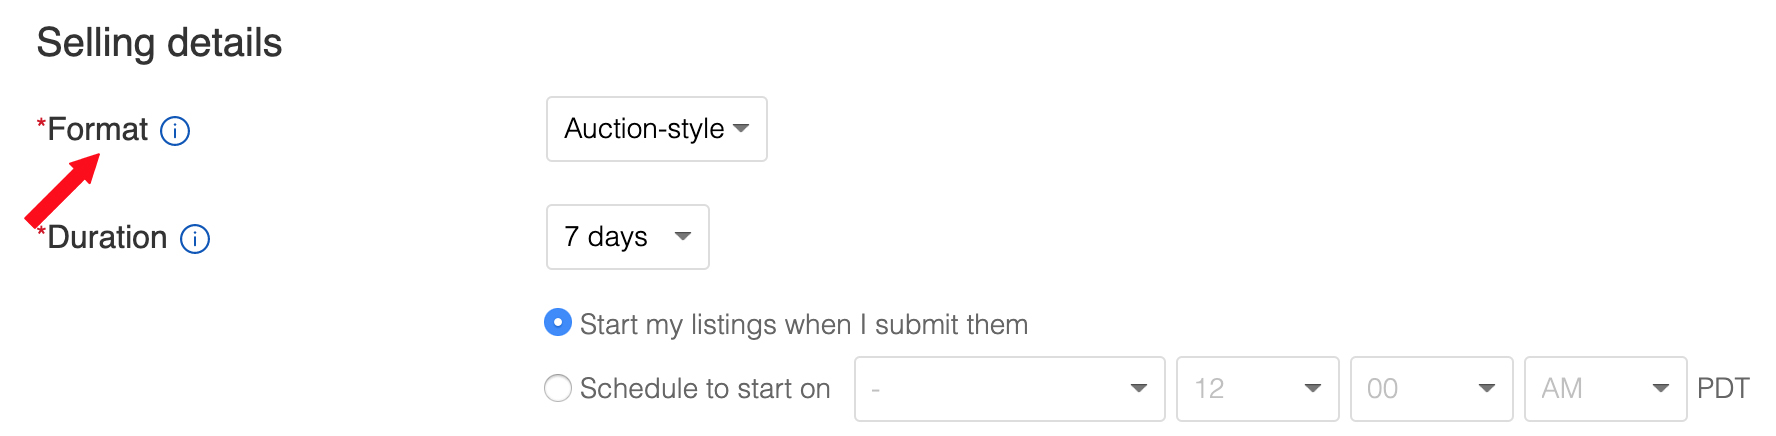Image resolution: width=1776 pixels, height=436 pixels.
Task: Click the Duration field label
Action: [107, 238]
